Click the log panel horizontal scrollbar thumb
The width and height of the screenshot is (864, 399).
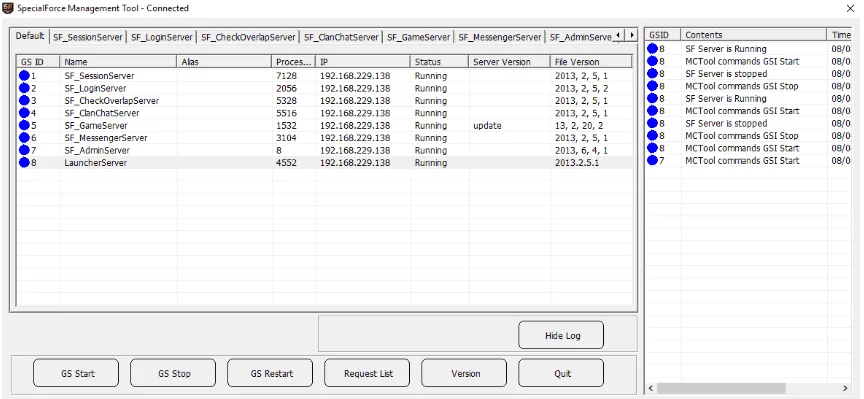[x=721, y=388]
